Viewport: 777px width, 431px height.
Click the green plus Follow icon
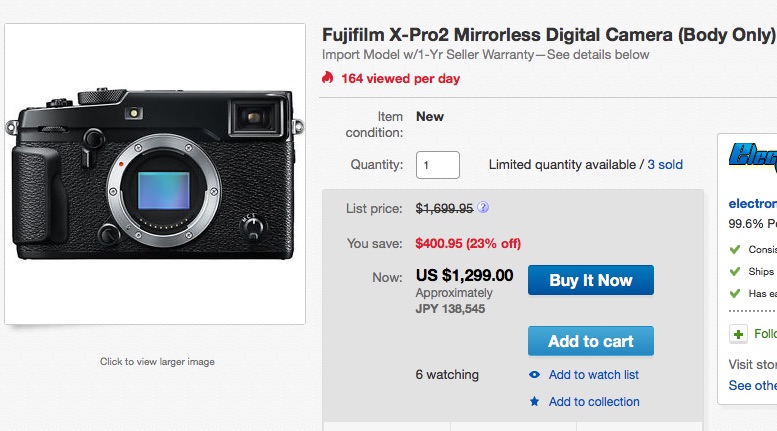(x=738, y=334)
